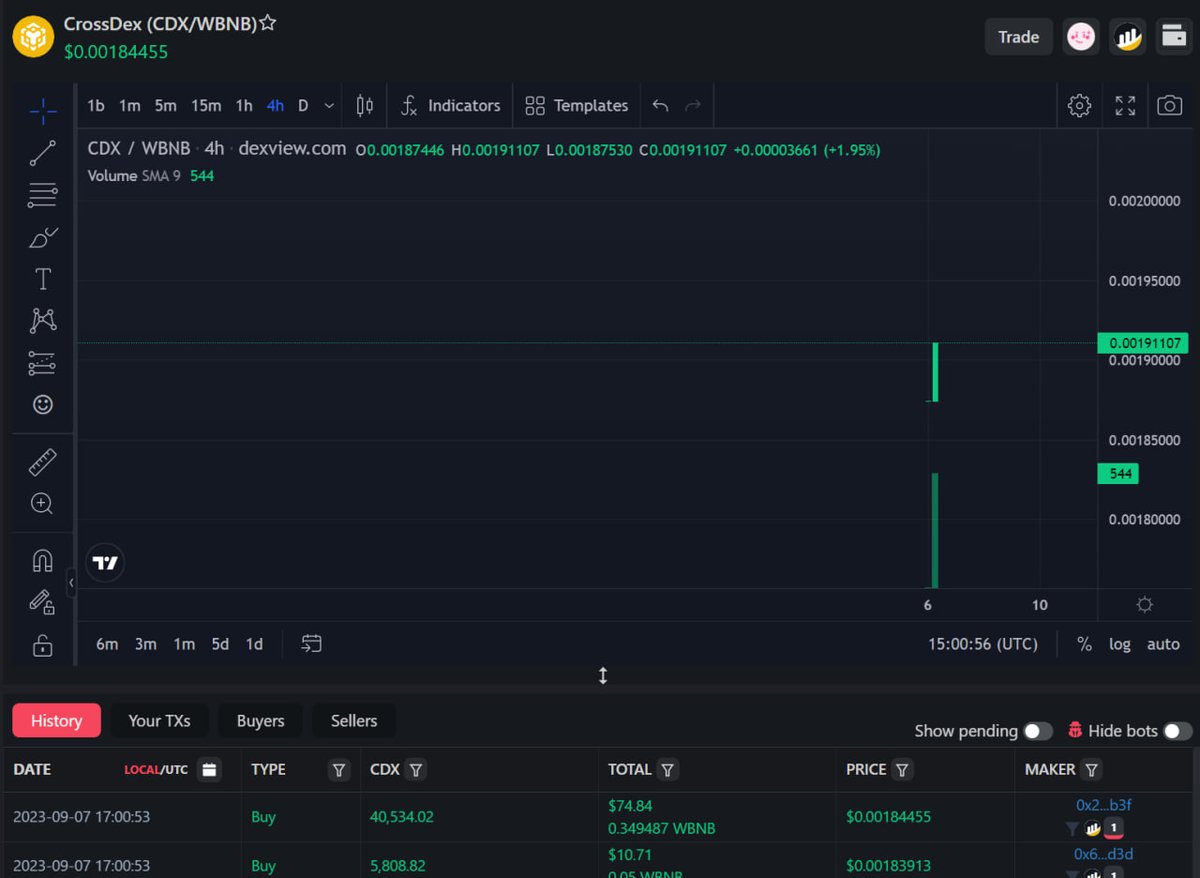This screenshot has height=878, width=1200.
Task: Select the trend line drawing tool
Action: [42, 153]
